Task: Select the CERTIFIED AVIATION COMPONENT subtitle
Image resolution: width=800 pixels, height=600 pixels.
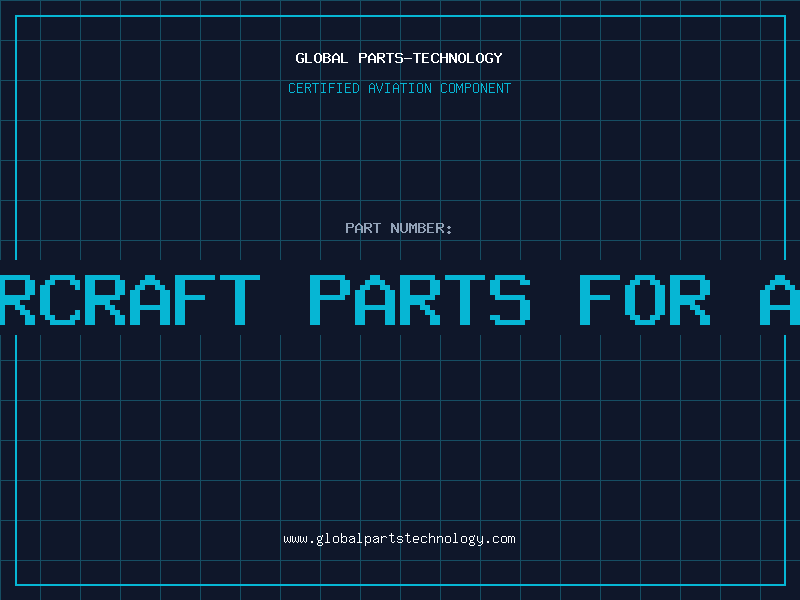Action: (399, 88)
